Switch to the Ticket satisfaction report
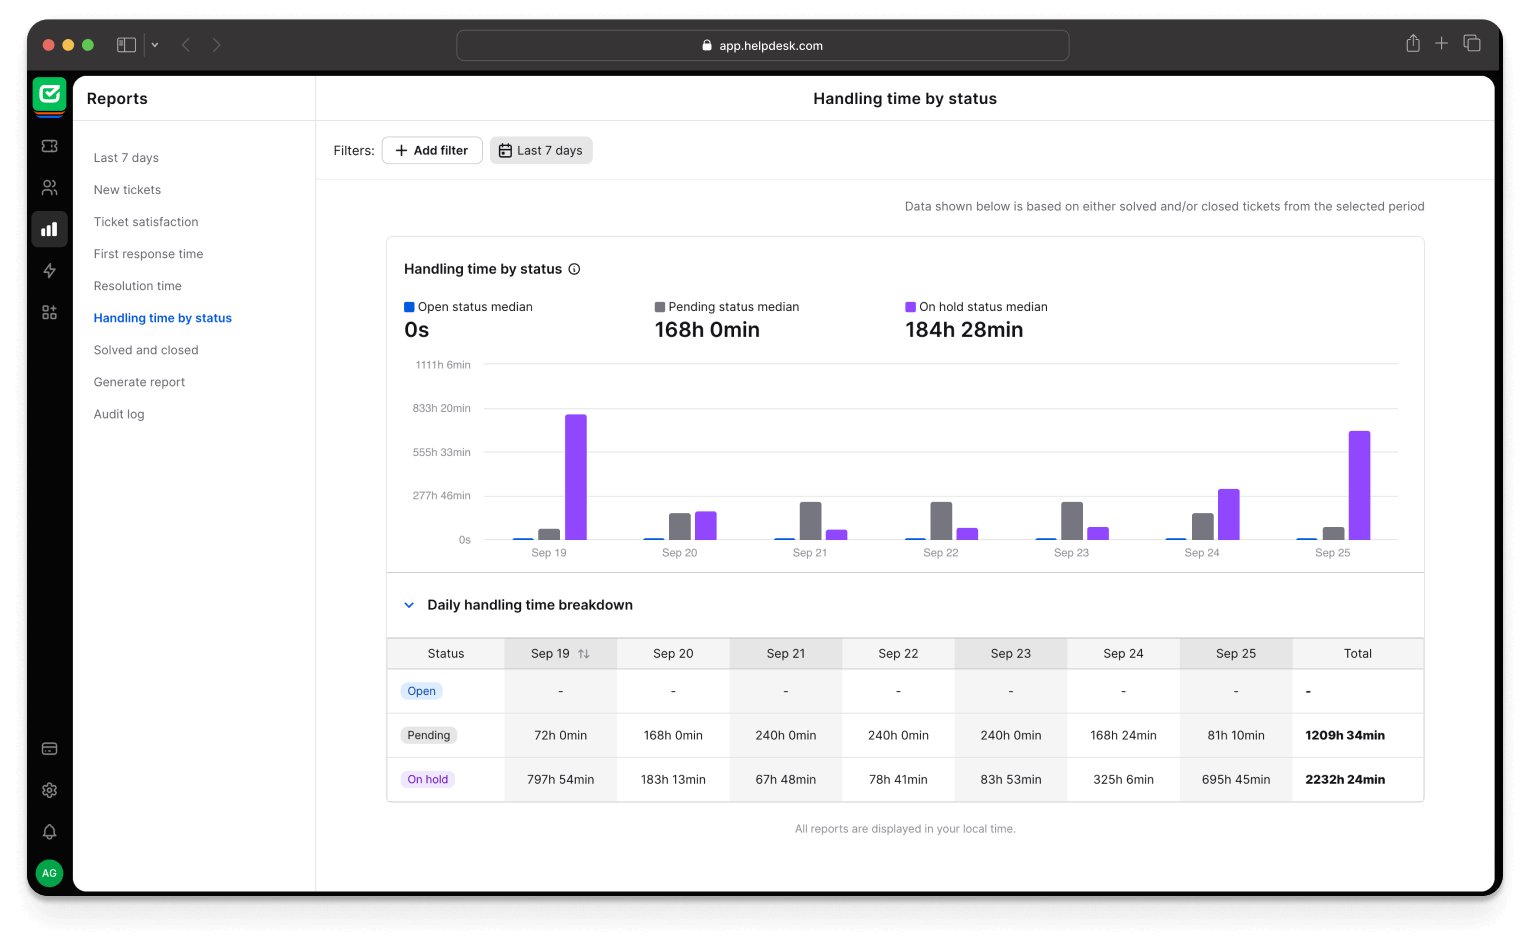This screenshot has height=949, width=1529. coord(146,221)
